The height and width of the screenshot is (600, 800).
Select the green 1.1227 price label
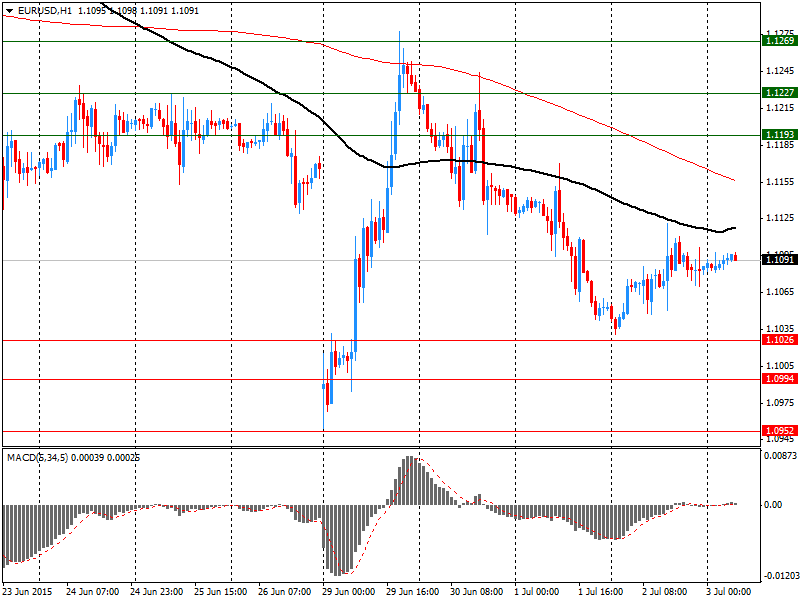(x=779, y=92)
